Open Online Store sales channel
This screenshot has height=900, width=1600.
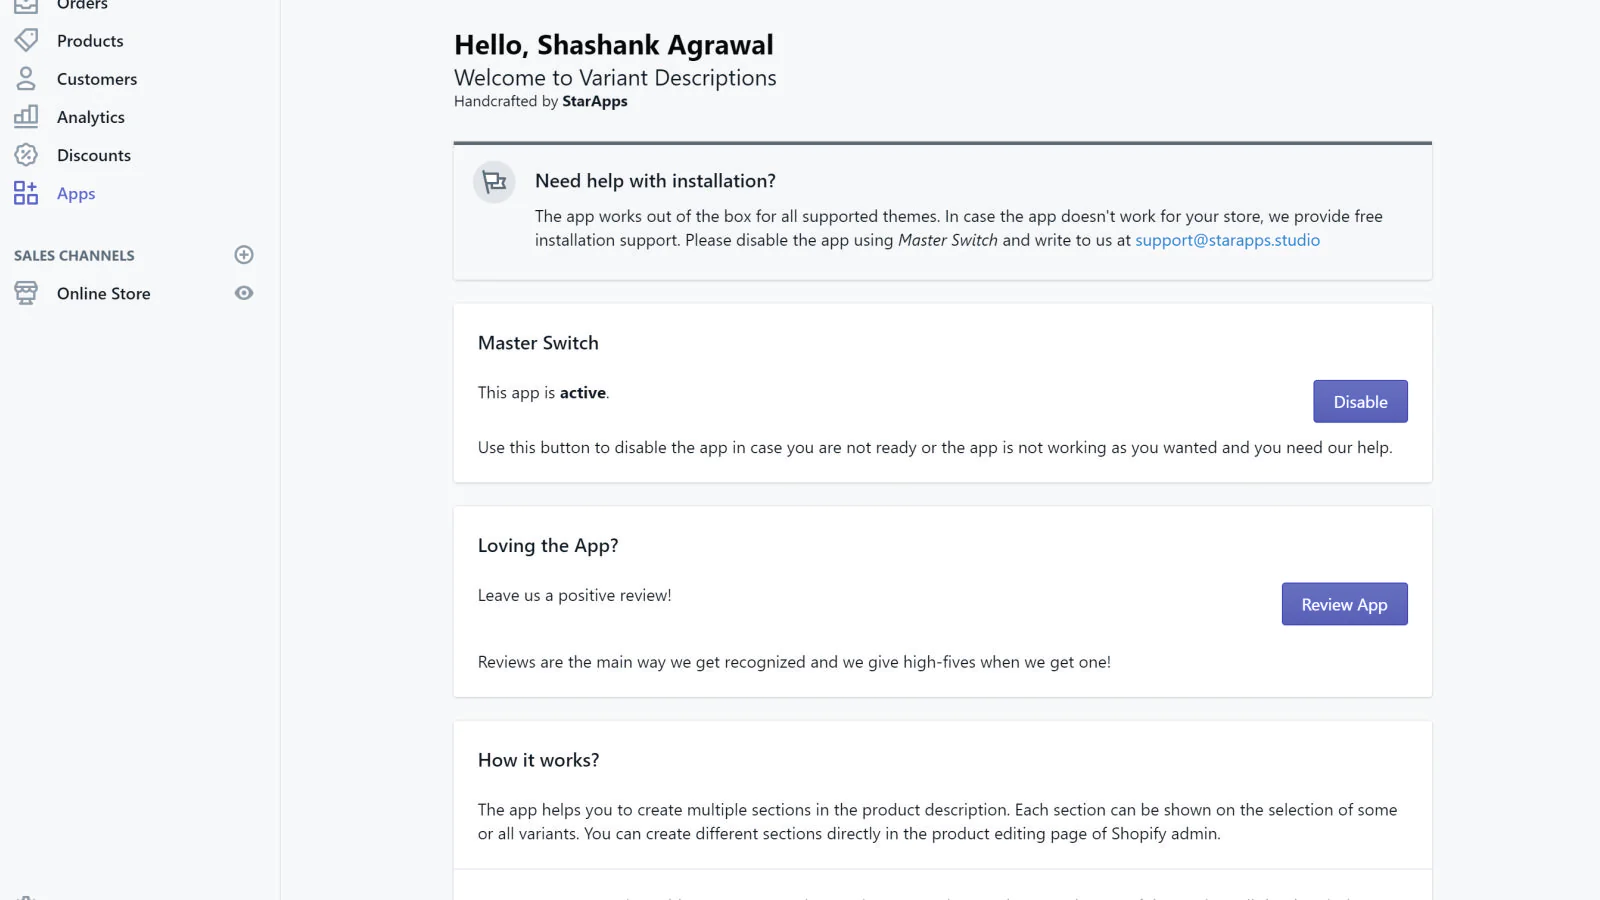tap(104, 294)
